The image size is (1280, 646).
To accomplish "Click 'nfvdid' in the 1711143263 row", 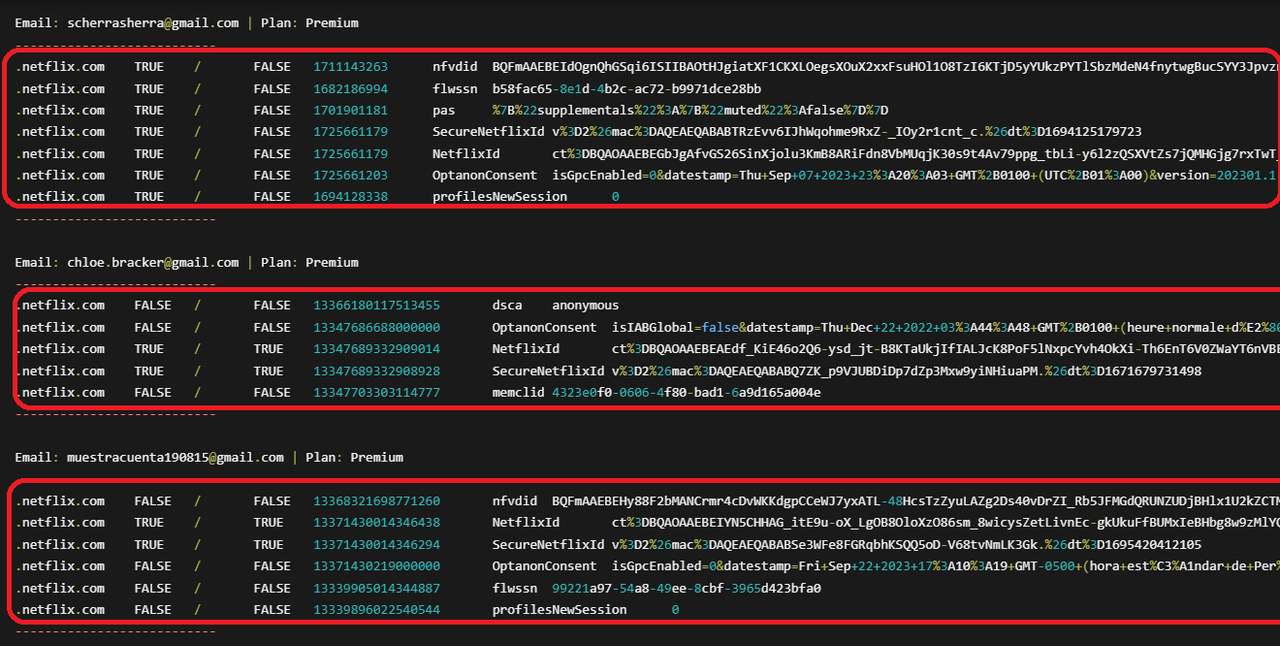I will 454,67.
